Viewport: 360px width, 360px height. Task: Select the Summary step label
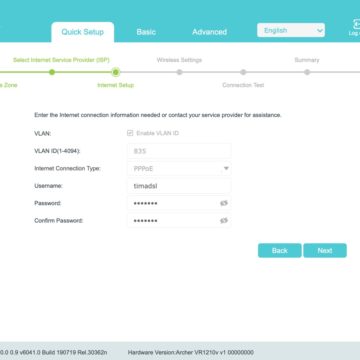click(x=307, y=60)
